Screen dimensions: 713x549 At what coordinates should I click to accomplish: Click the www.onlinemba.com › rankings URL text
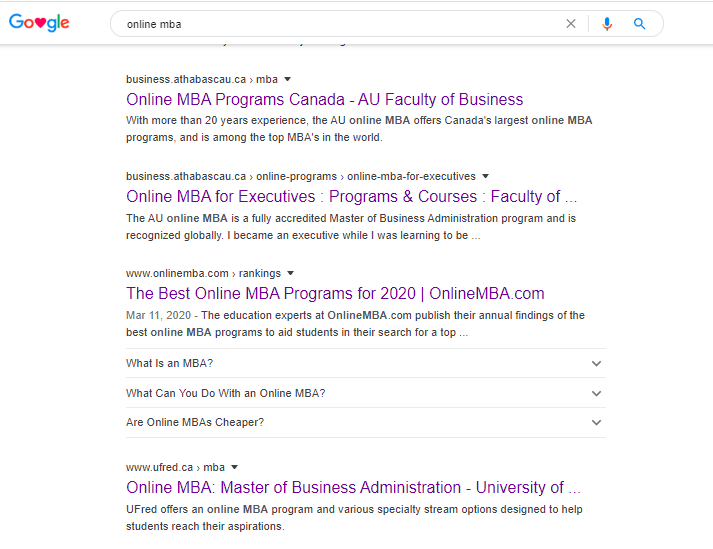[203, 273]
